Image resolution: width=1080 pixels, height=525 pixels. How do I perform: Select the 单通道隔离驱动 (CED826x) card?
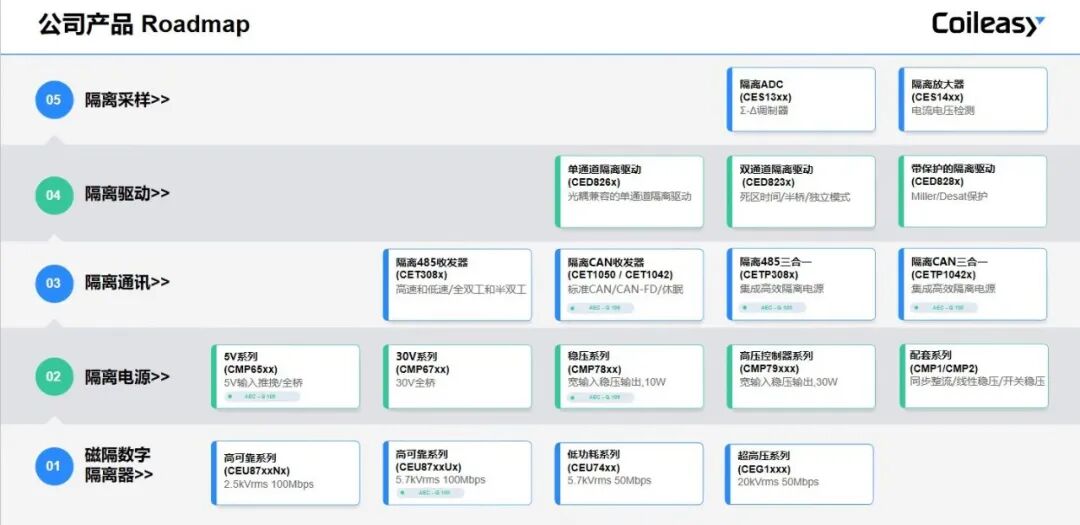[x=630, y=192]
